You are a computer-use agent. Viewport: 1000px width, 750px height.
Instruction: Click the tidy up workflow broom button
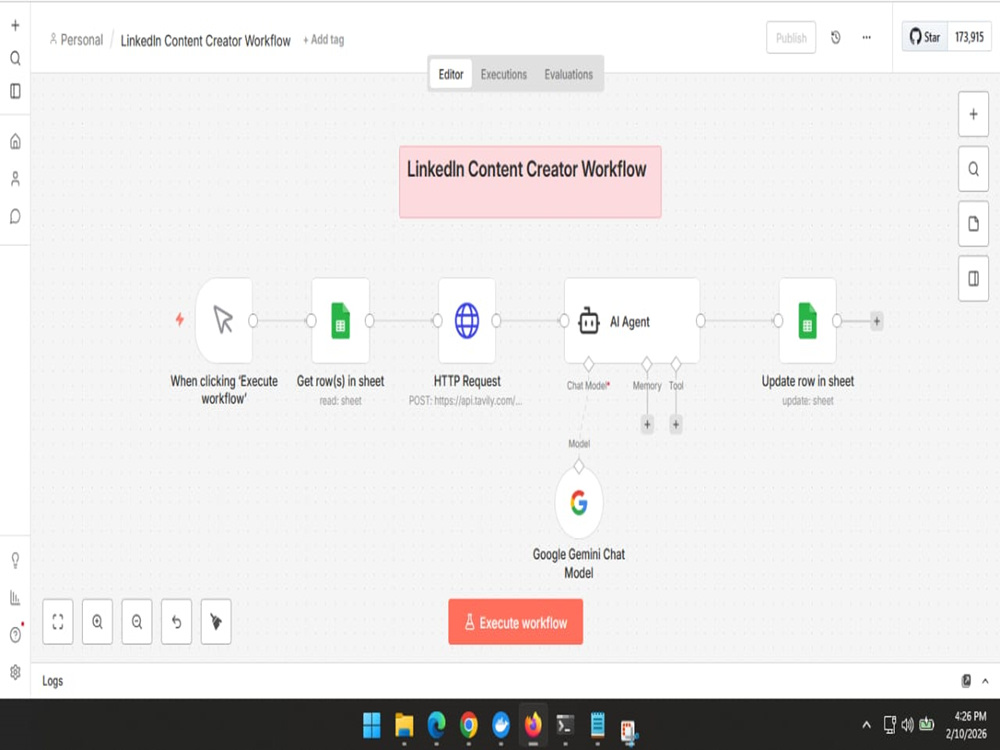point(216,622)
